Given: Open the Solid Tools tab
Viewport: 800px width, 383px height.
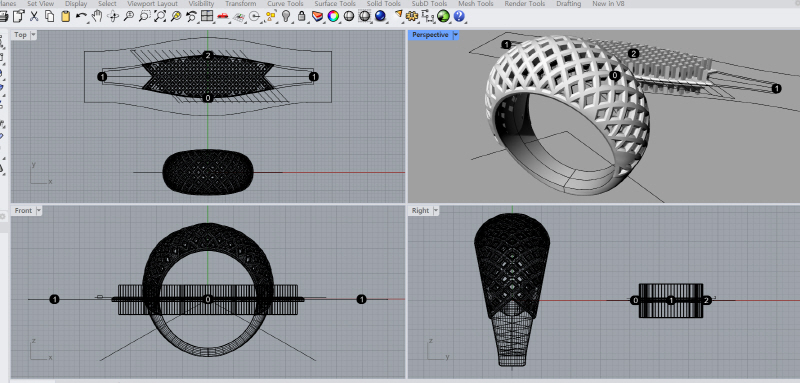Looking at the screenshot, I should tap(384, 4).
